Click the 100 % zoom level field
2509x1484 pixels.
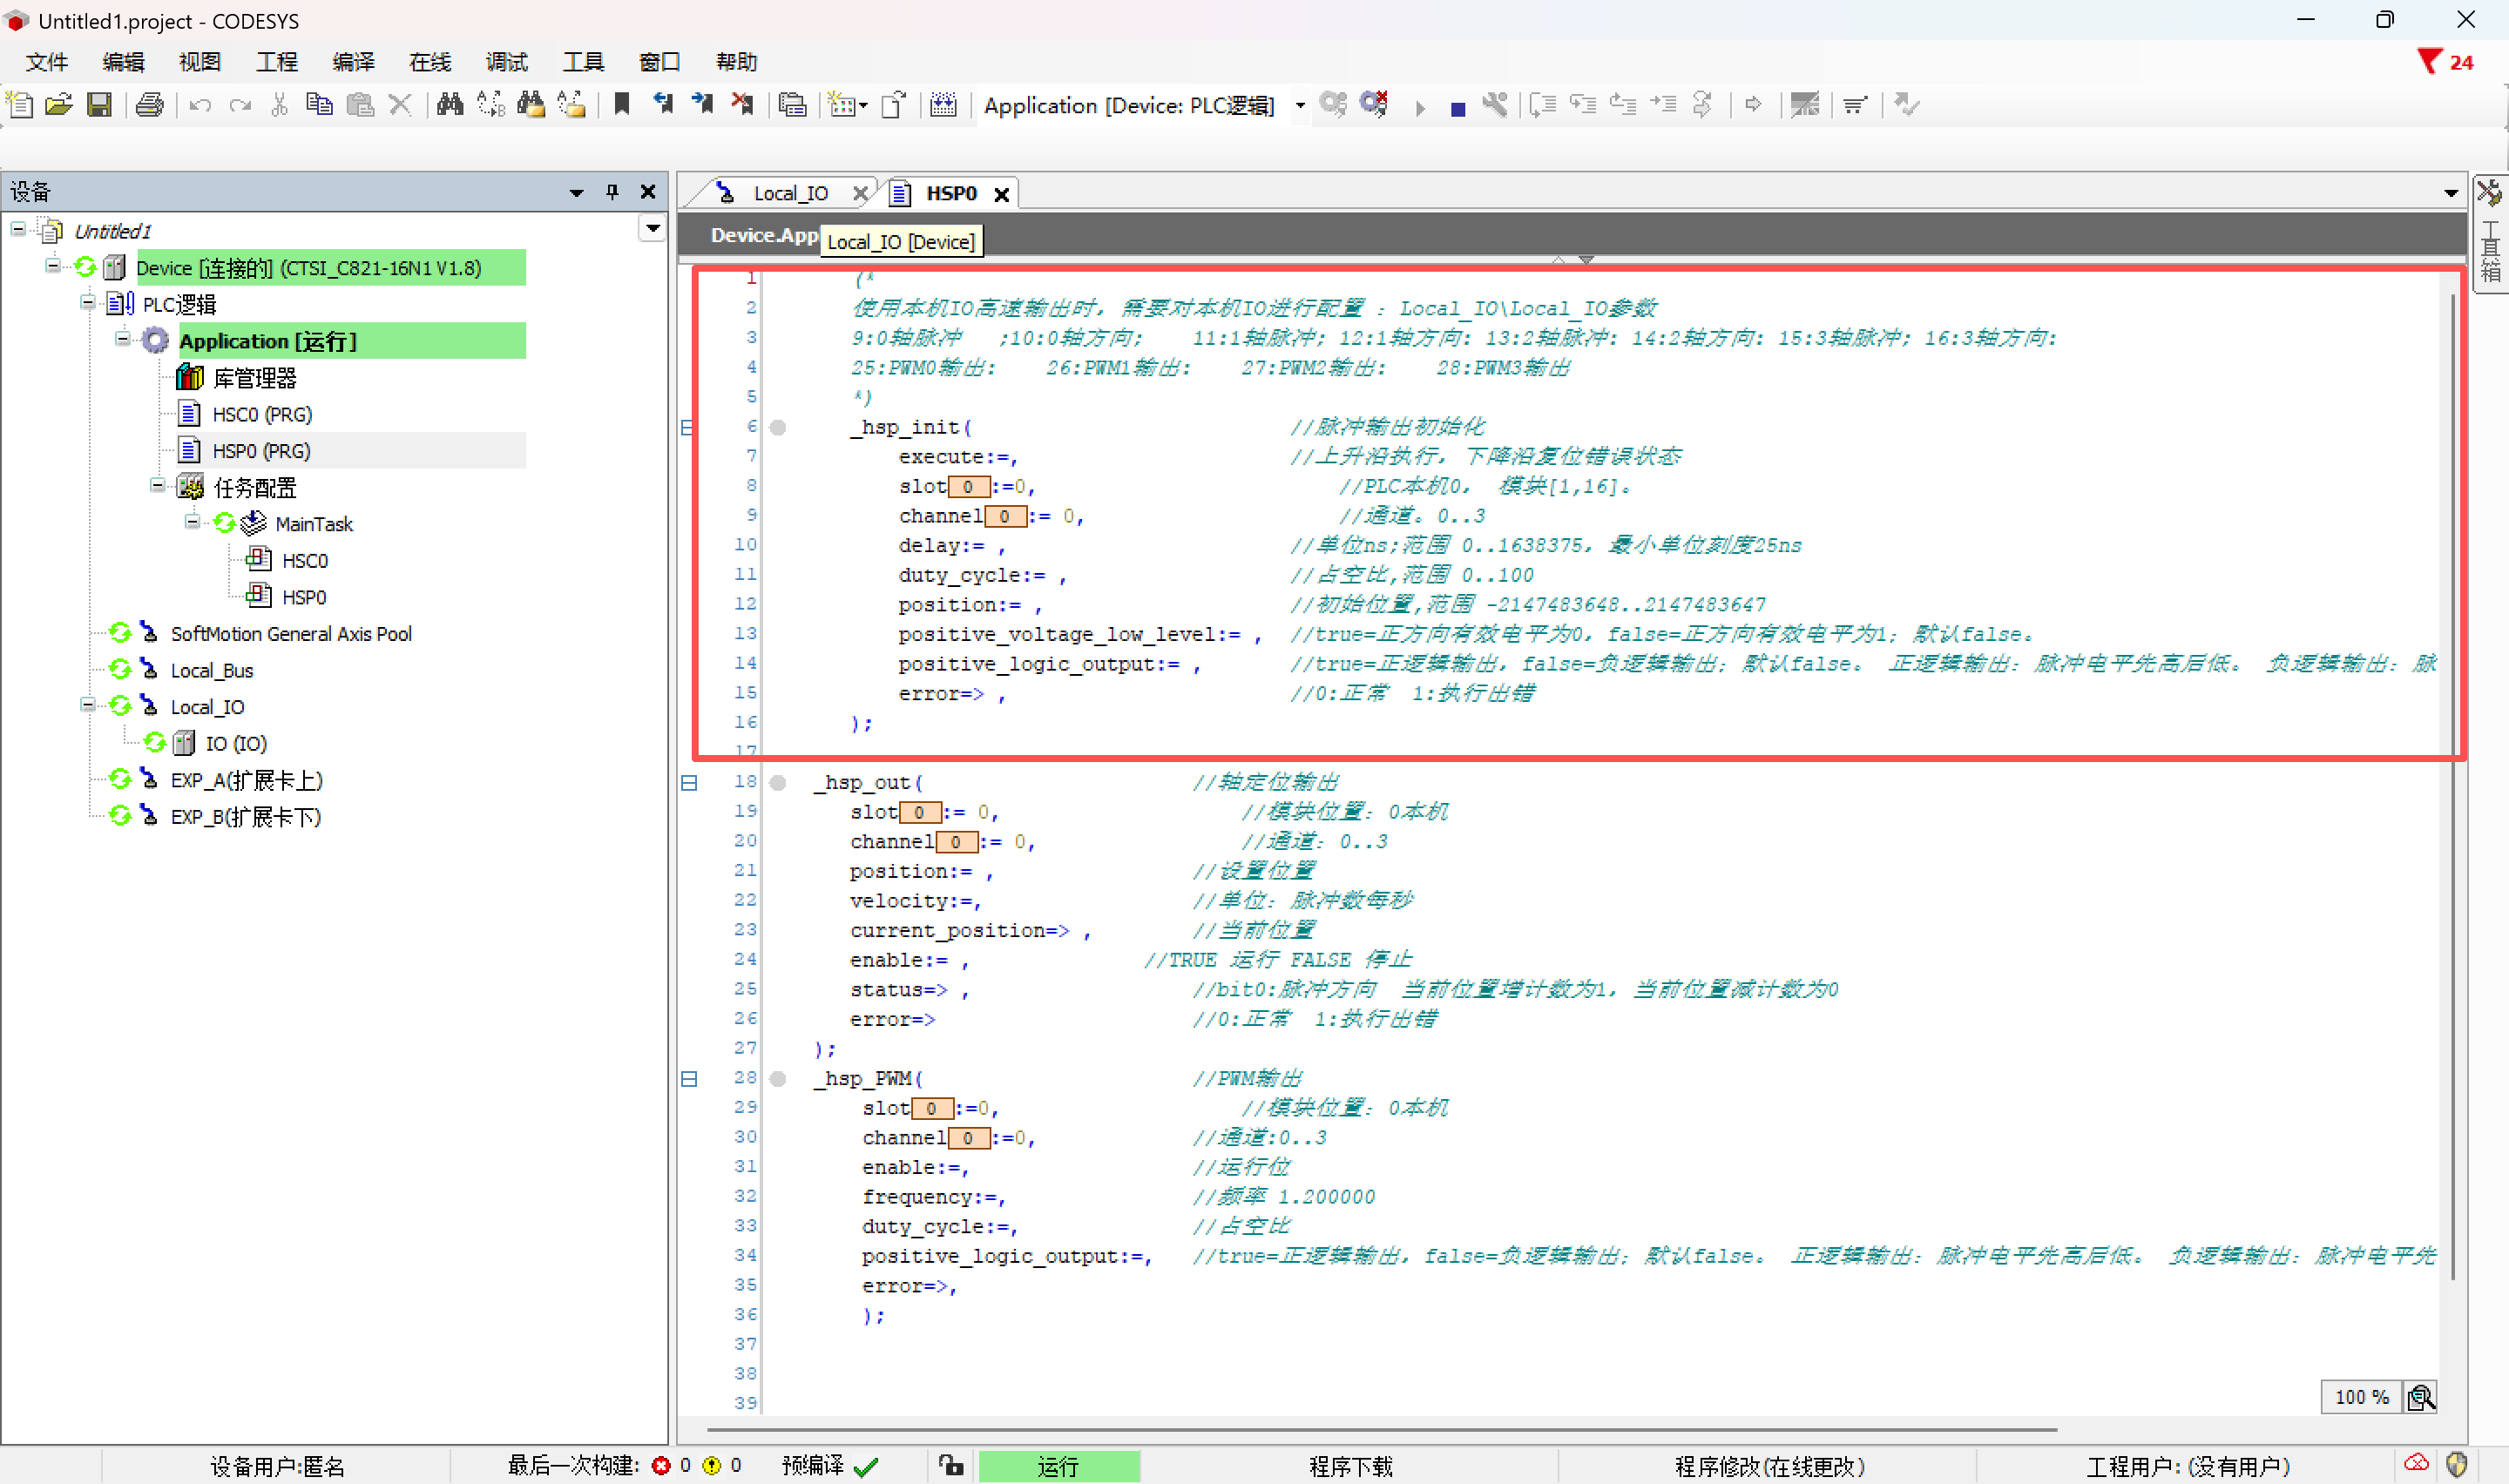(x=2361, y=1397)
